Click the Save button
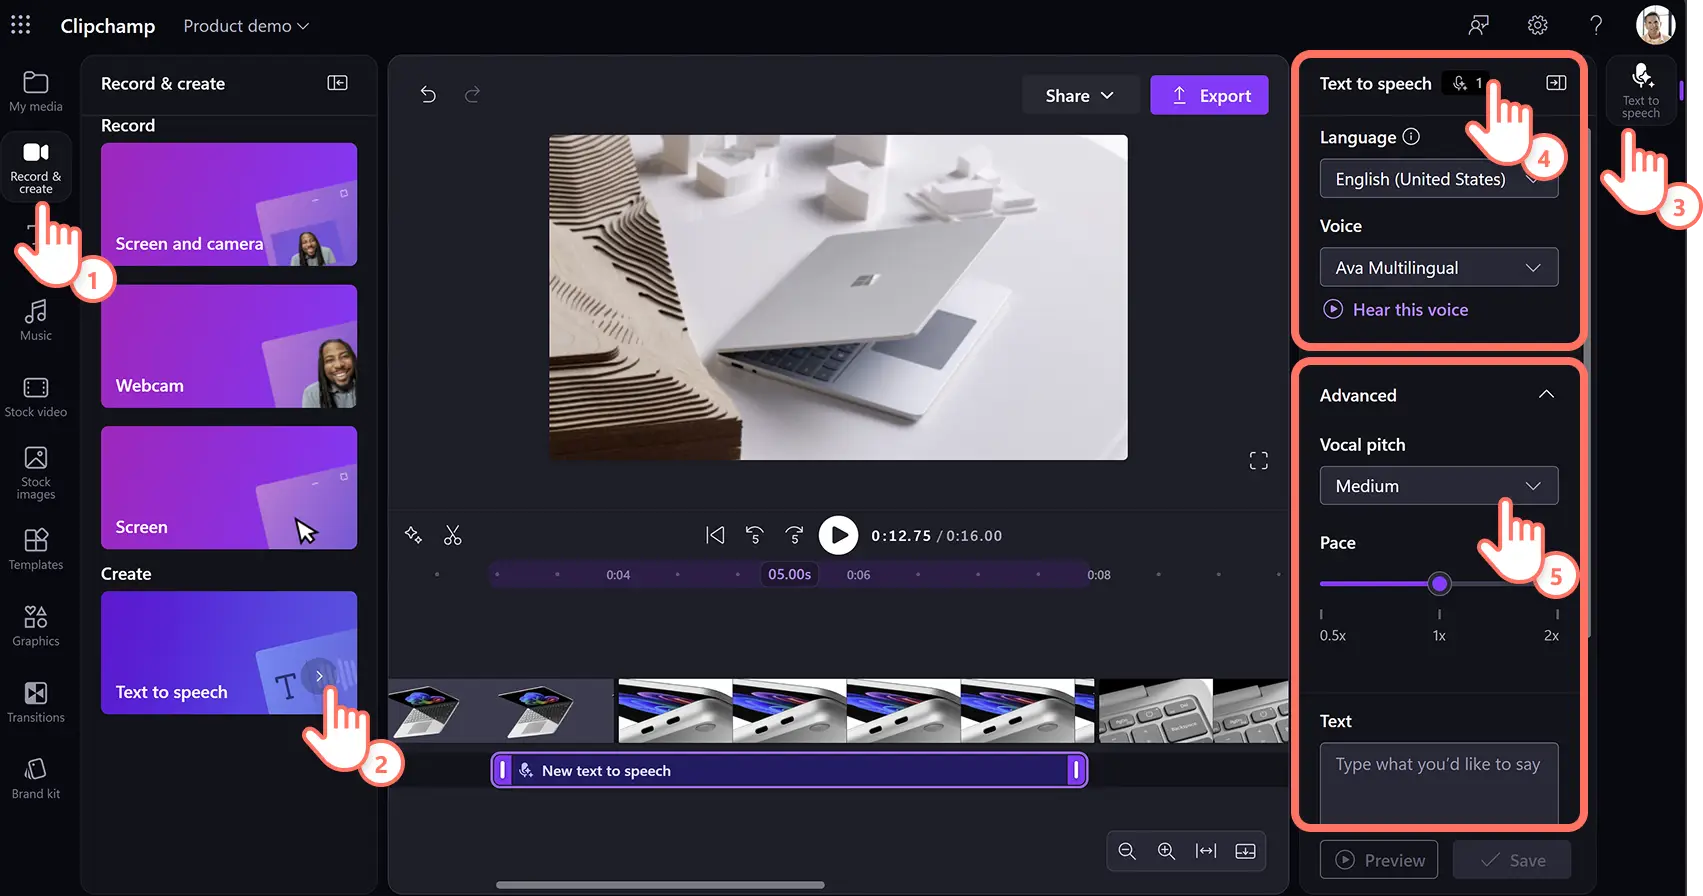 click(x=1512, y=860)
